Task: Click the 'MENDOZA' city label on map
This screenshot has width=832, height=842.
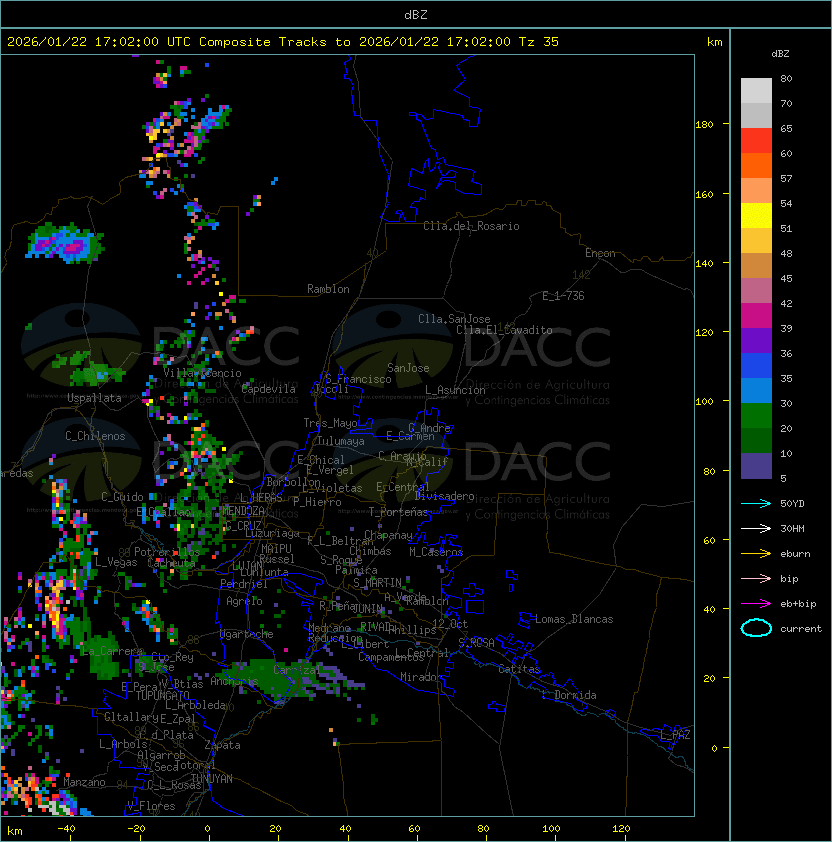Action: point(243,510)
